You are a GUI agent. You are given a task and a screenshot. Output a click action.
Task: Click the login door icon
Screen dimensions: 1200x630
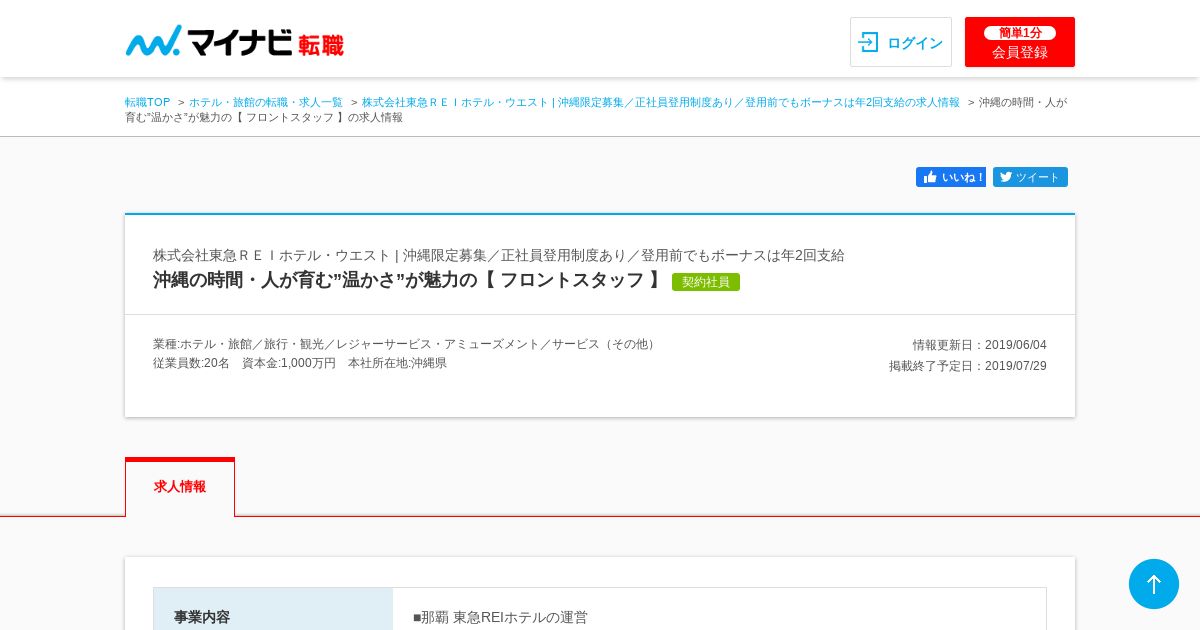[868, 42]
